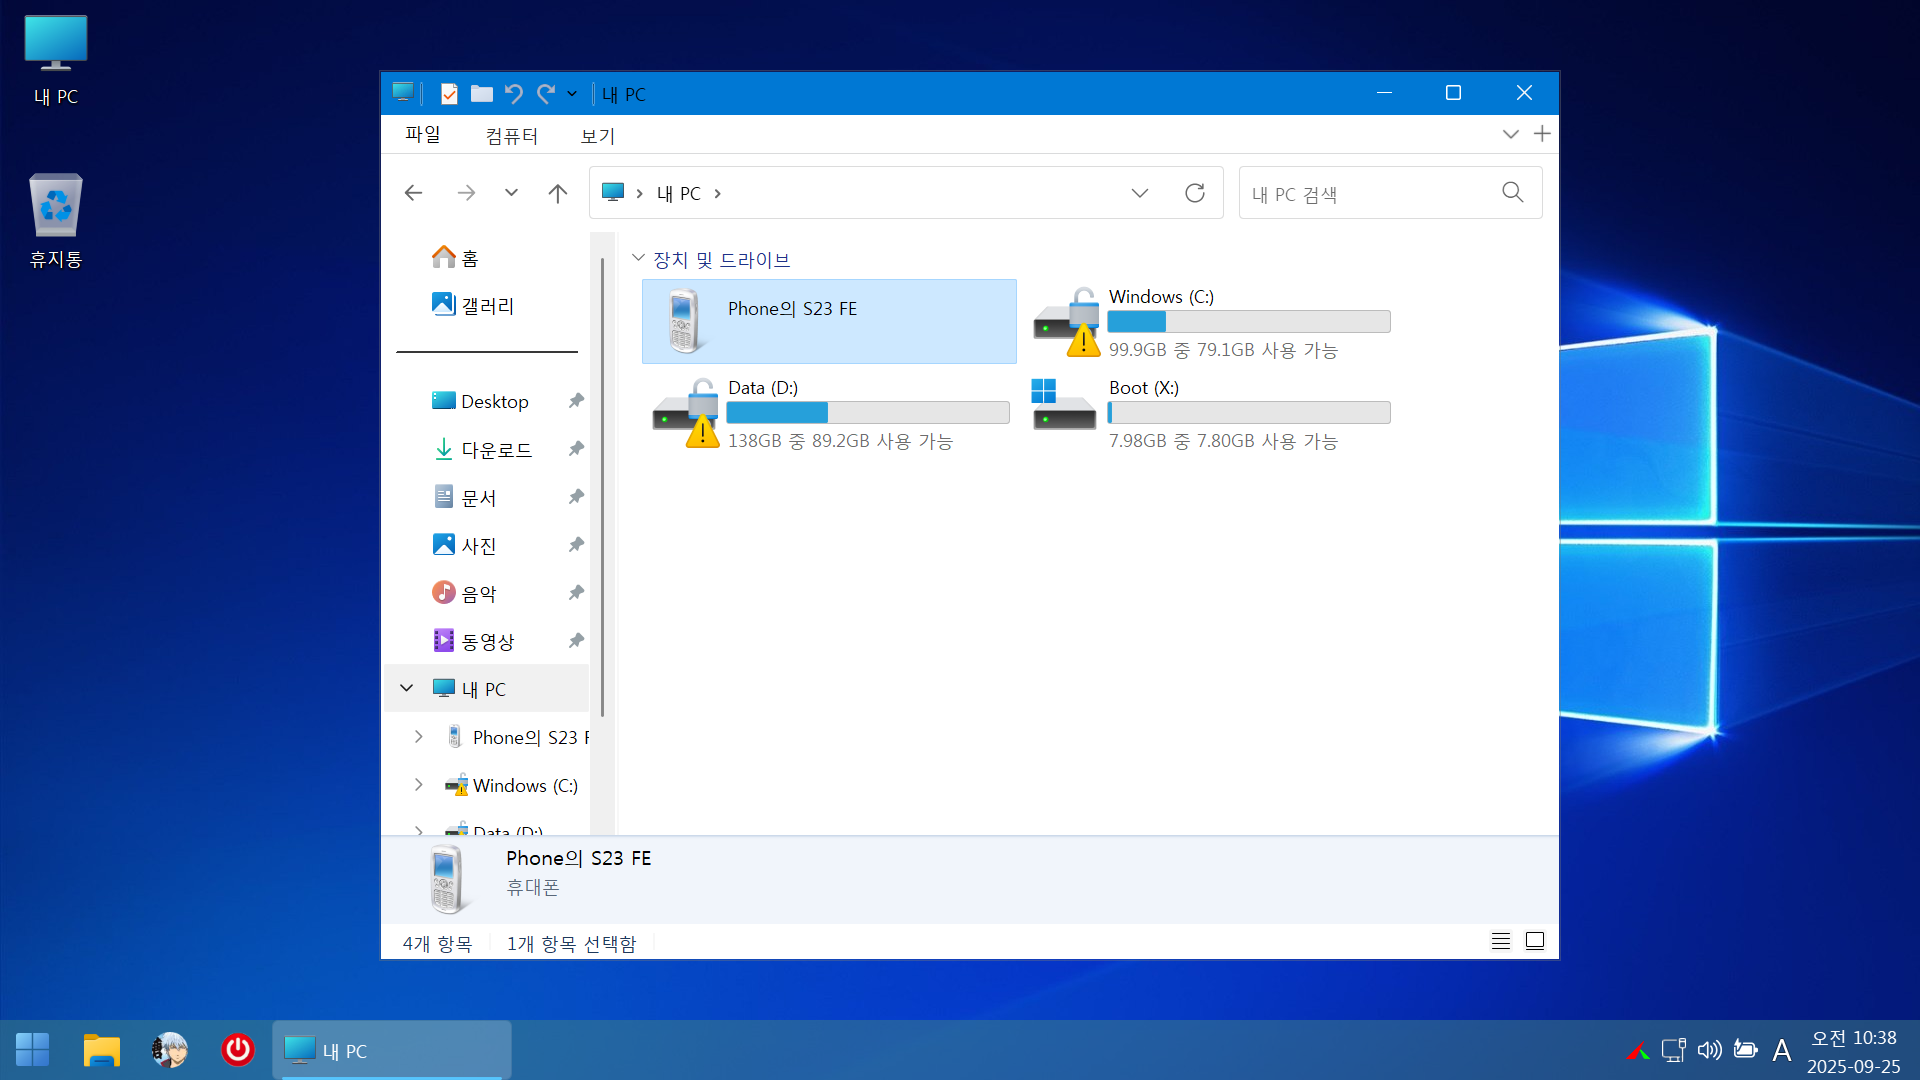The image size is (1920, 1080).
Task: Switch to large icons view layout
Action: click(1535, 941)
